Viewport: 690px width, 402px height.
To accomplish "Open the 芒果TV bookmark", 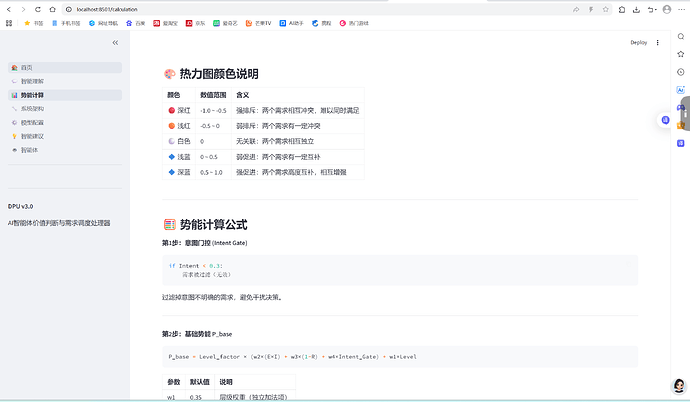I will [258, 23].
